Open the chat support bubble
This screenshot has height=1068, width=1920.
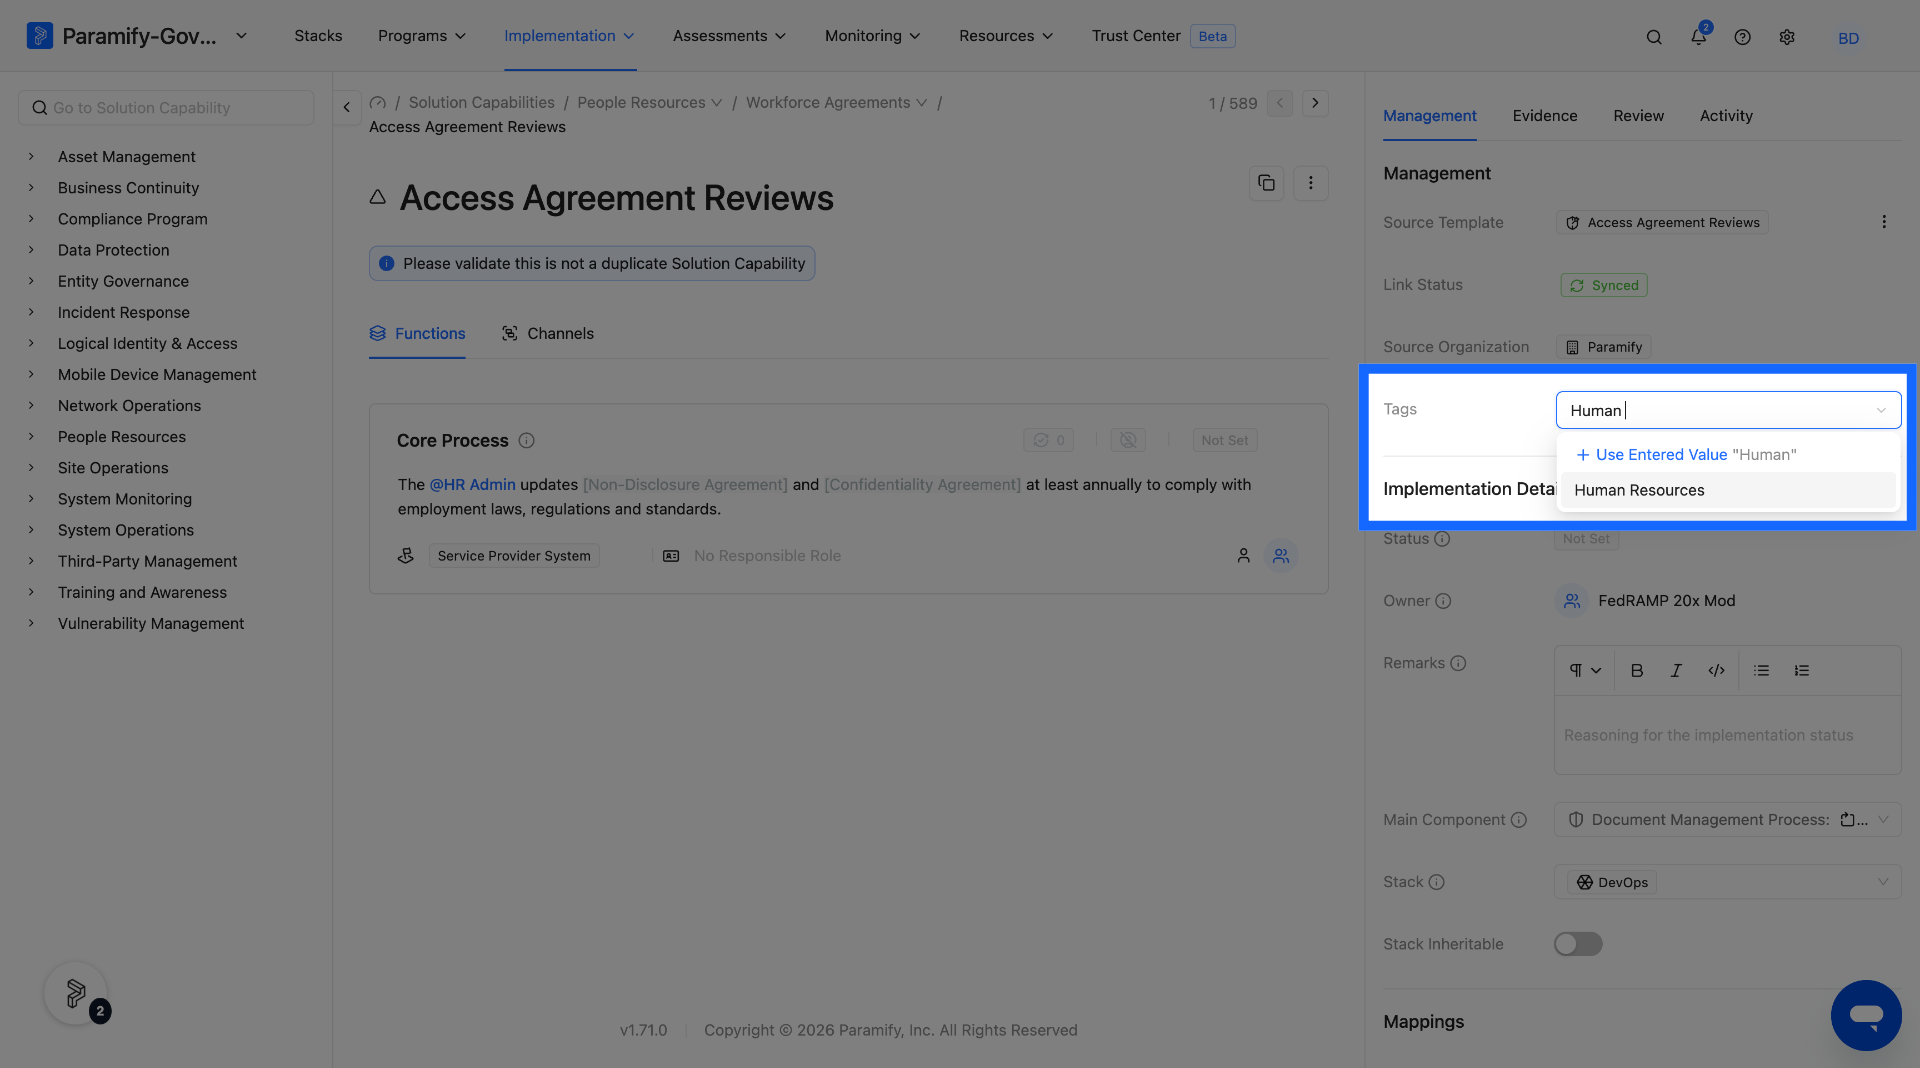[1866, 1015]
